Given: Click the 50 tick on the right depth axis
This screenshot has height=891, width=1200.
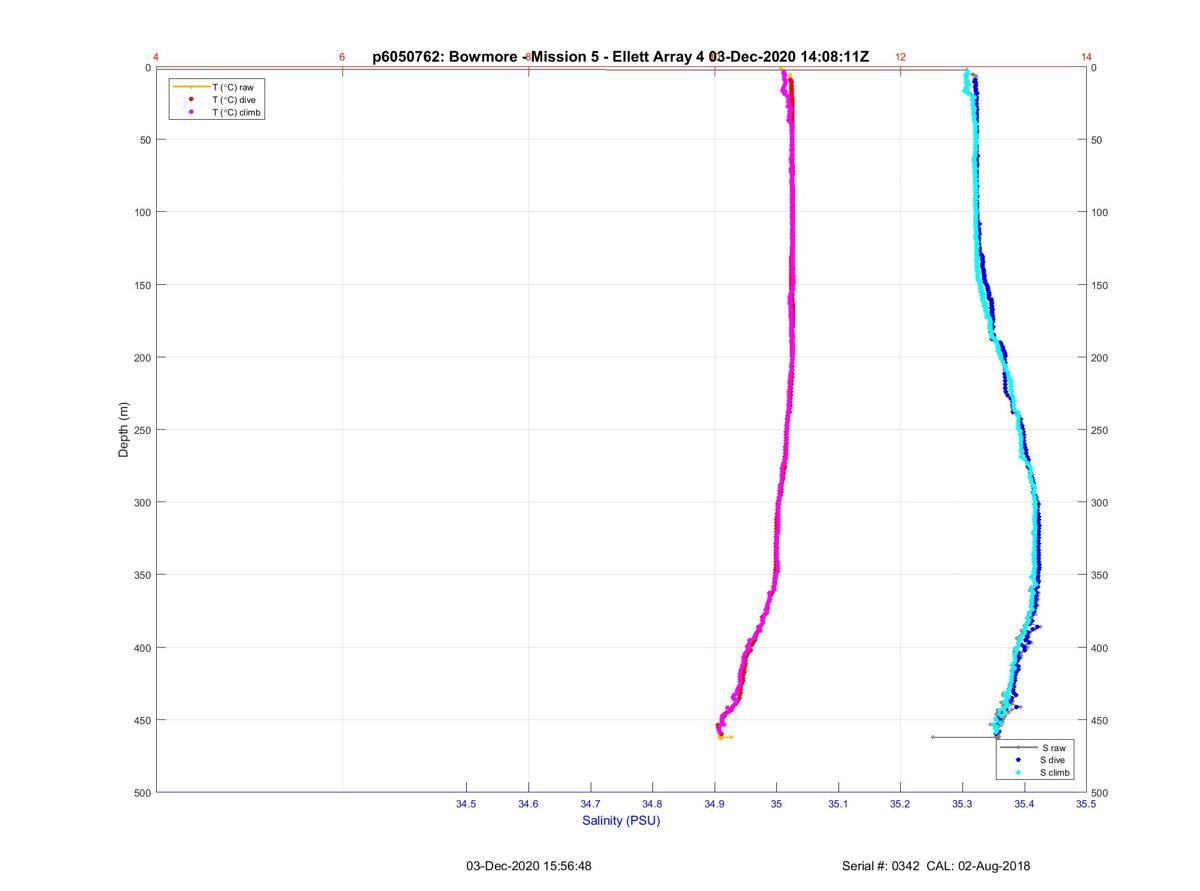Looking at the screenshot, I should click(1097, 140).
